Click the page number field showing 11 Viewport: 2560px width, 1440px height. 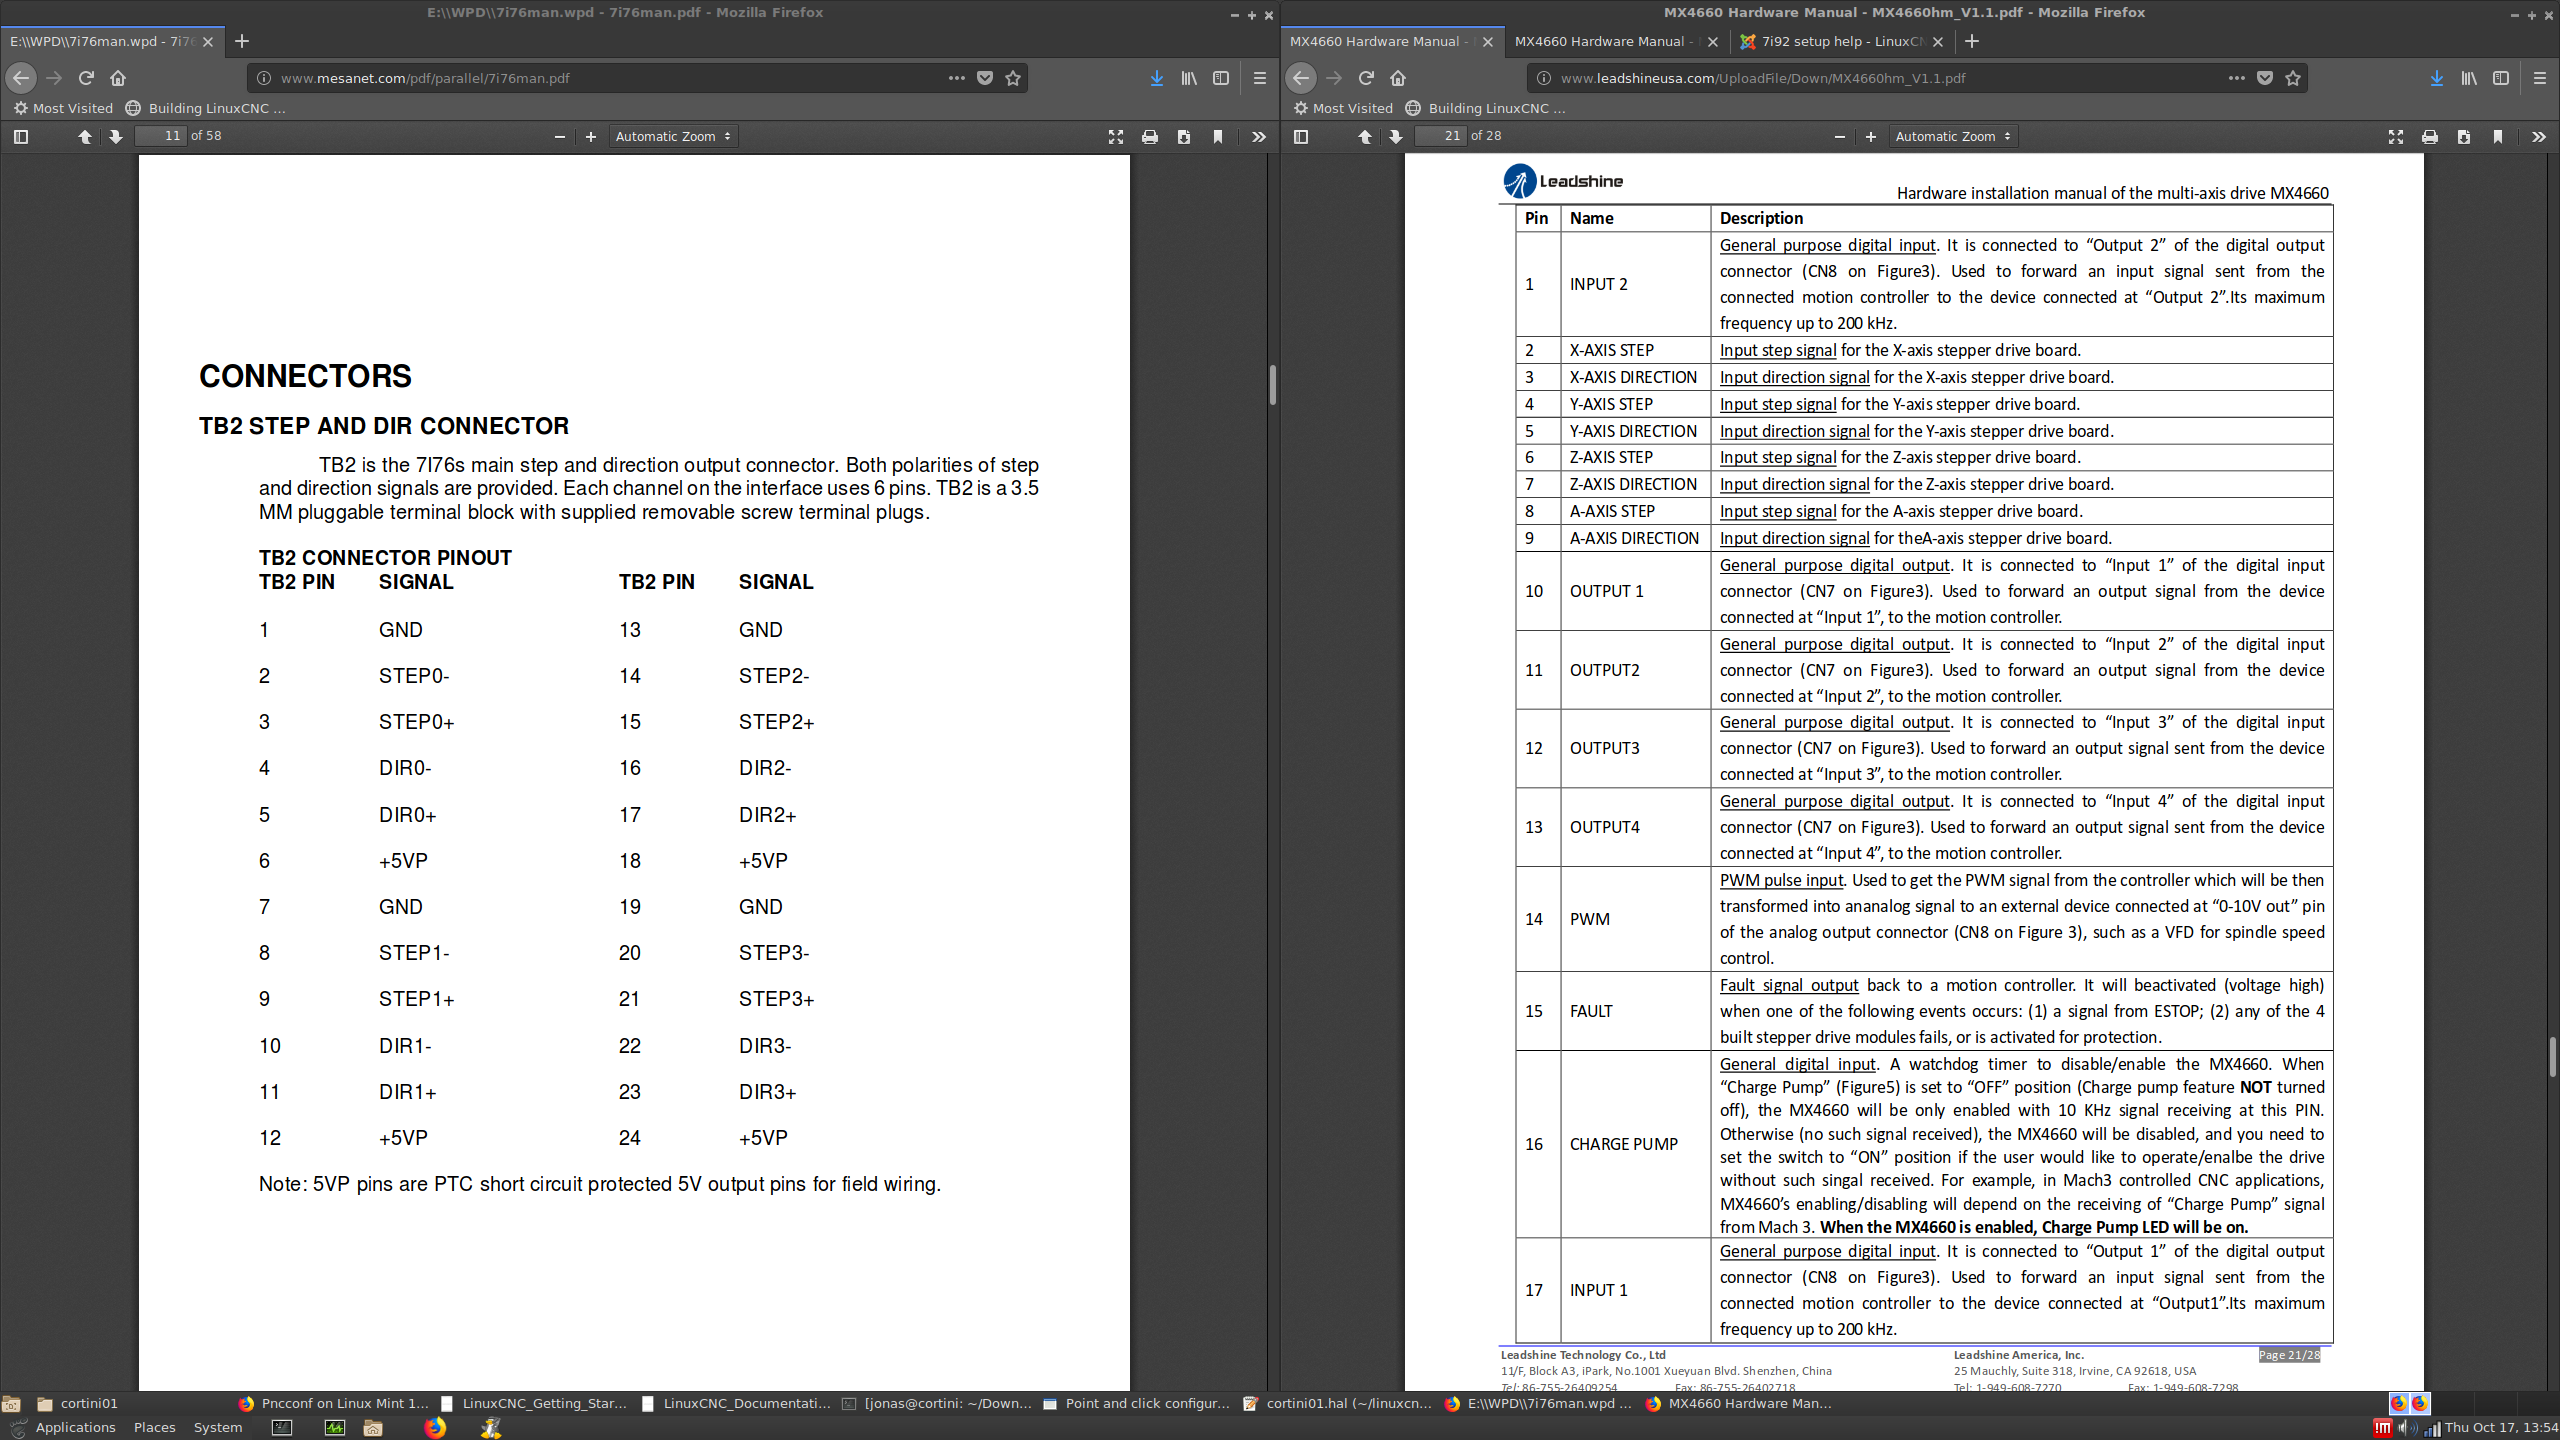point(161,136)
